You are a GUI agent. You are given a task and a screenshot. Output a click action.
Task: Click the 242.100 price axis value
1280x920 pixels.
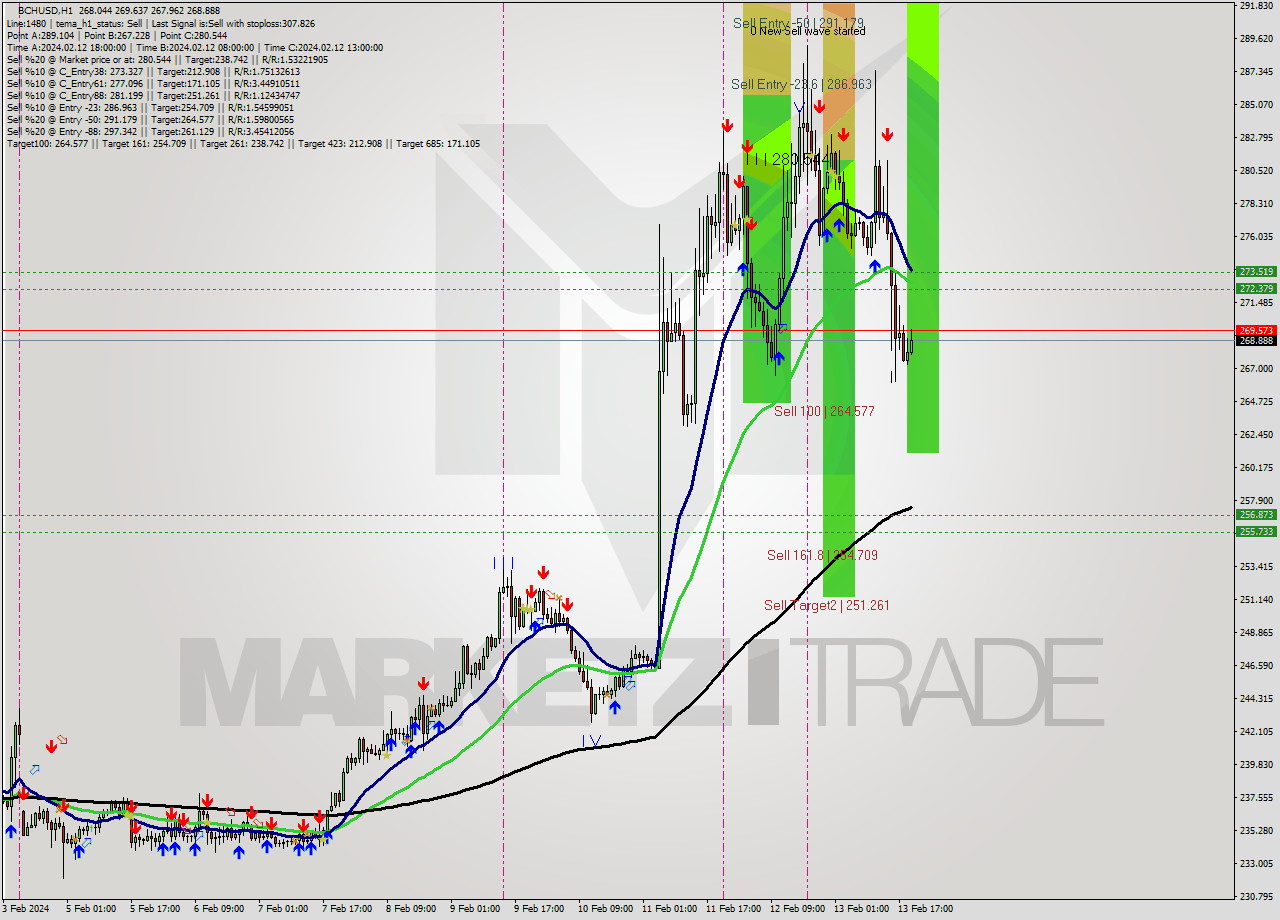[1256, 732]
